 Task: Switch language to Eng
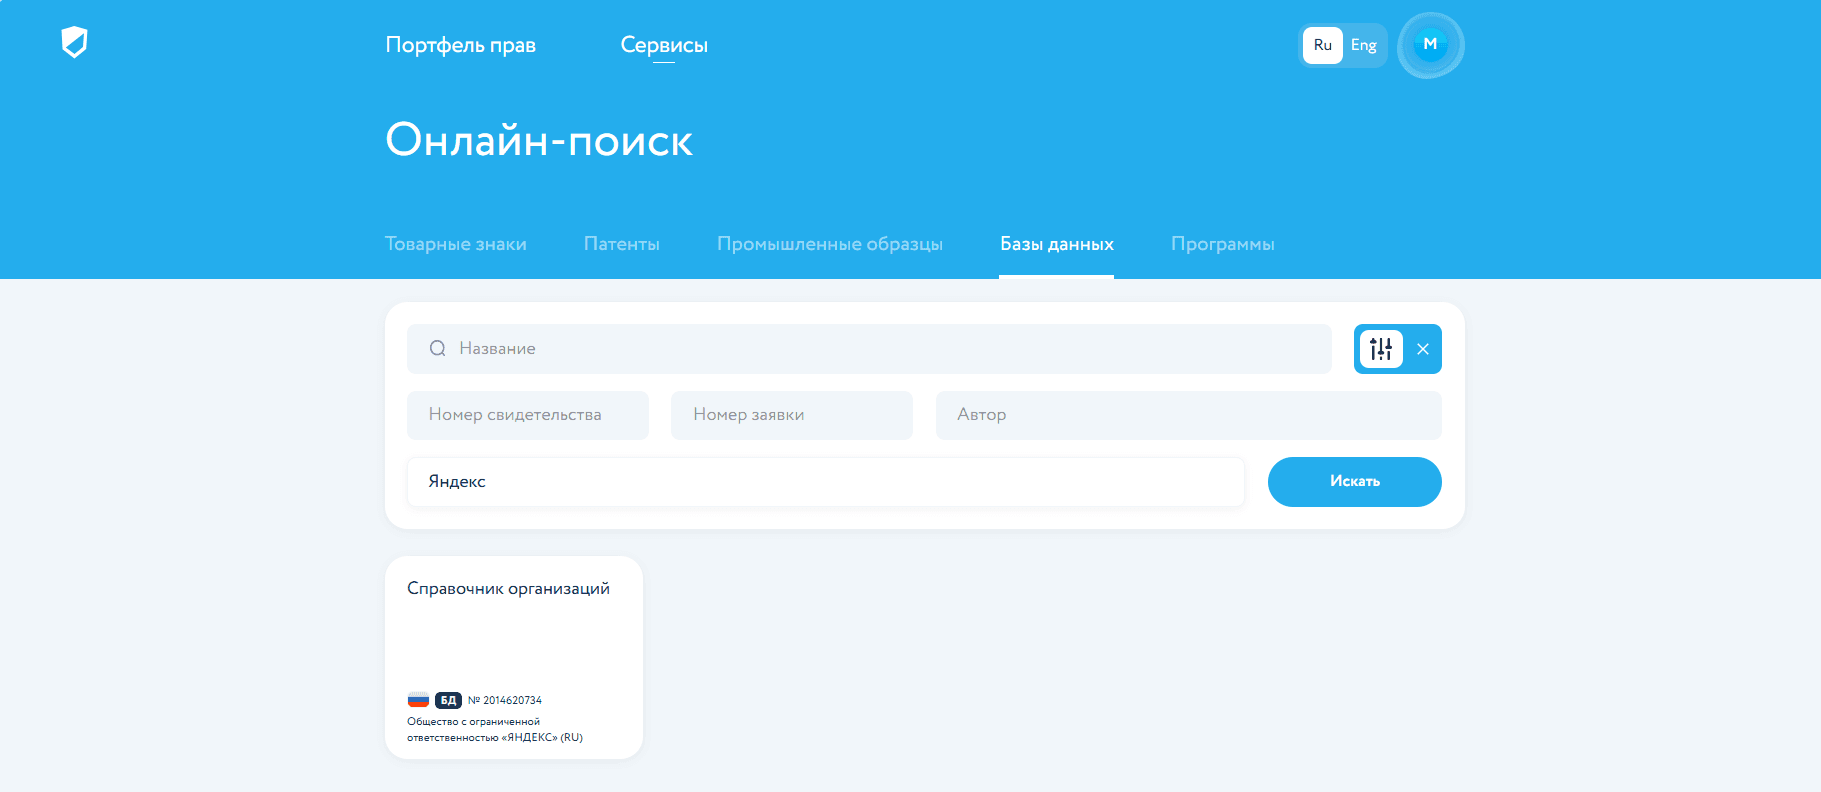click(x=1363, y=45)
